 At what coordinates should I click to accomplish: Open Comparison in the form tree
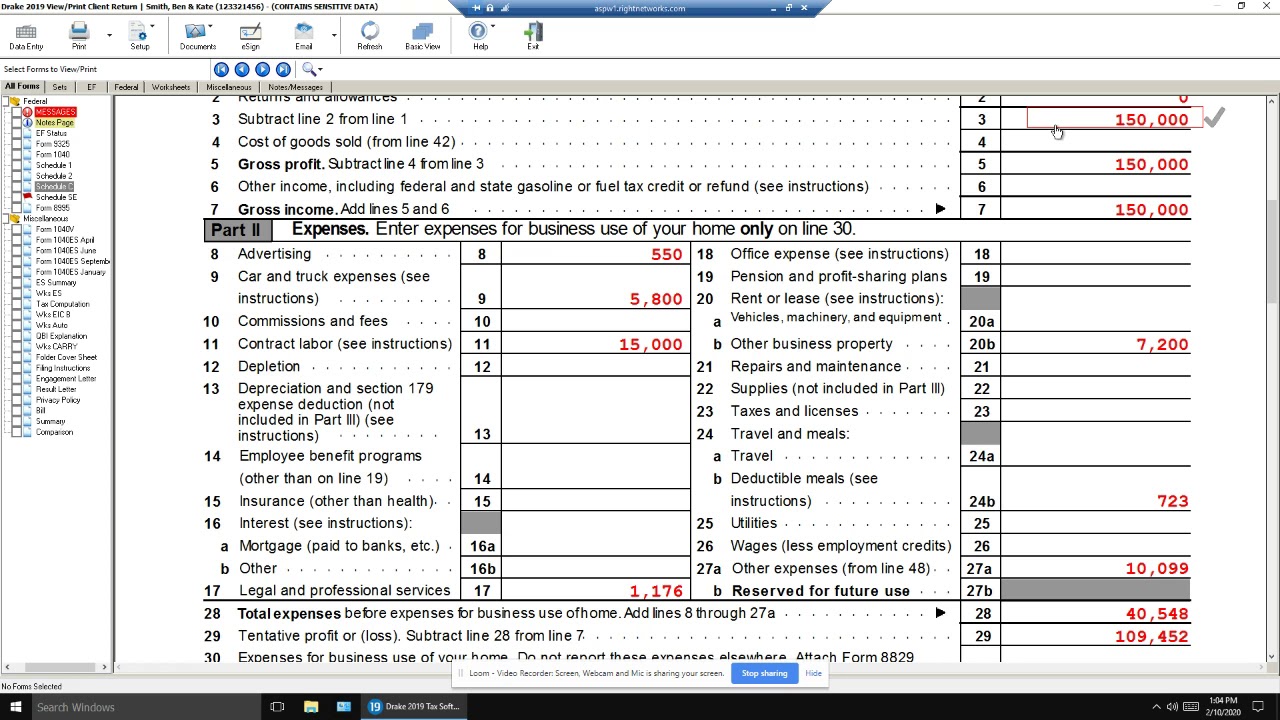tap(54, 432)
